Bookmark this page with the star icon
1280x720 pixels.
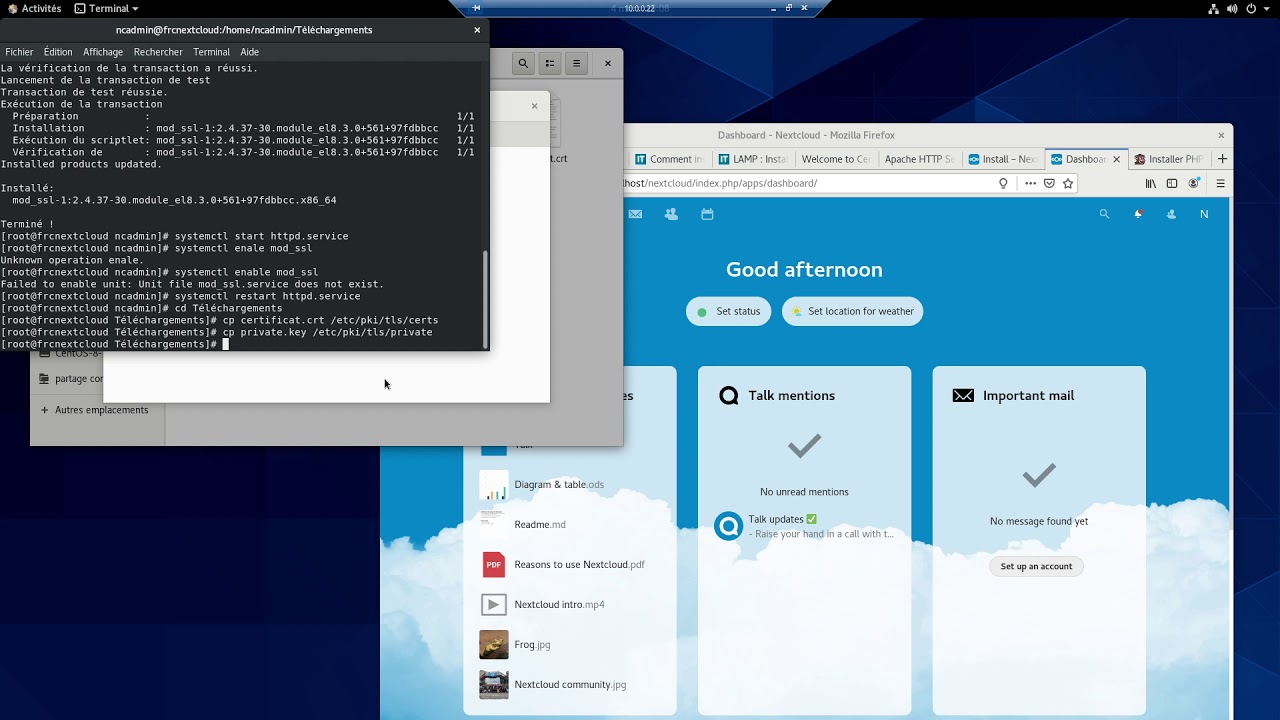click(1068, 183)
